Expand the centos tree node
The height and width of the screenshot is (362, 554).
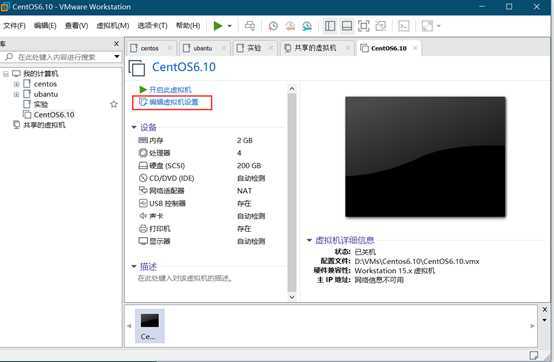[x=16, y=84]
